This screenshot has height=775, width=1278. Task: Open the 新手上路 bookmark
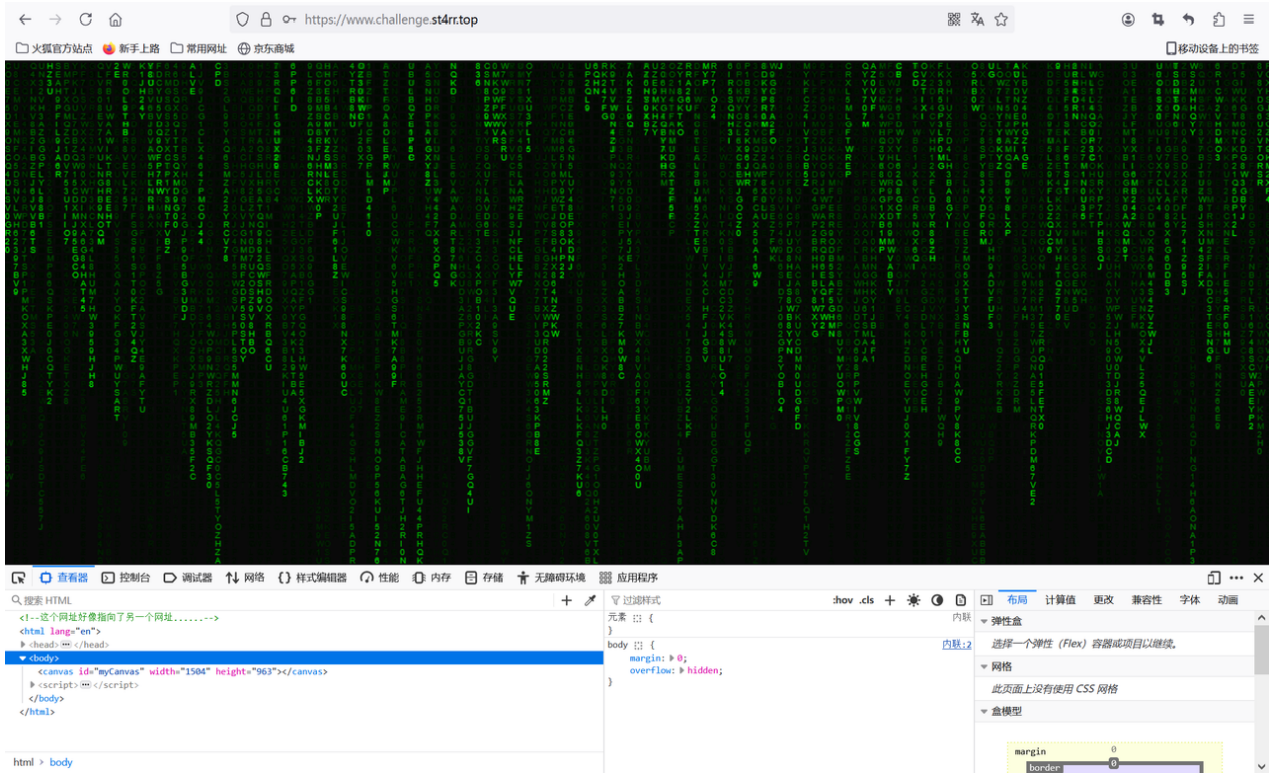(131, 48)
